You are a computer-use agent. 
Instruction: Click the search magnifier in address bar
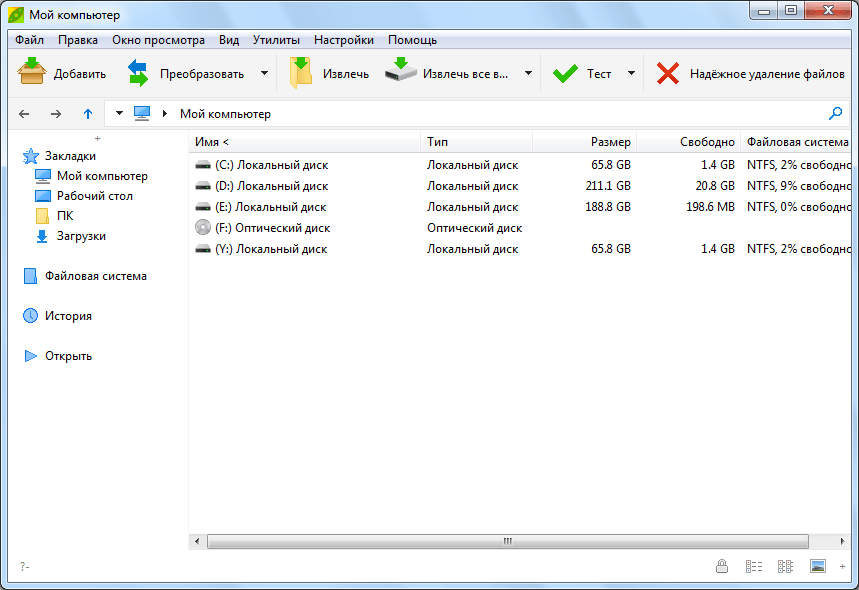click(x=836, y=114)
